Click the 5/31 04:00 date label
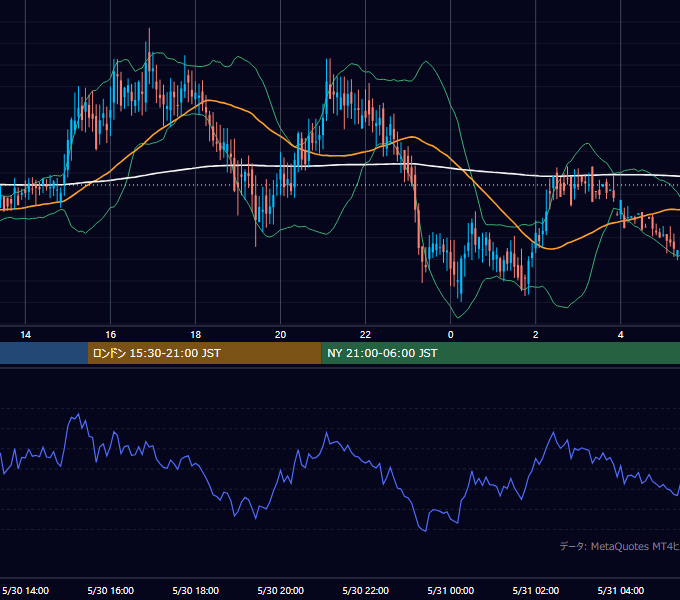The image size is (680, 600). (621, 590)
